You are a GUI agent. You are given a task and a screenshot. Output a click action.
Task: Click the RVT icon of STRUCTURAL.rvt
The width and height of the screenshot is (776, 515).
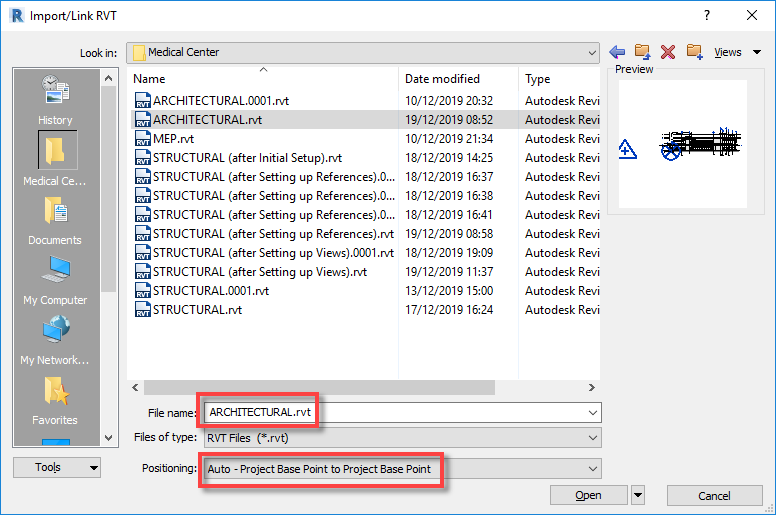pyautogui.click(x=143, y=310)
